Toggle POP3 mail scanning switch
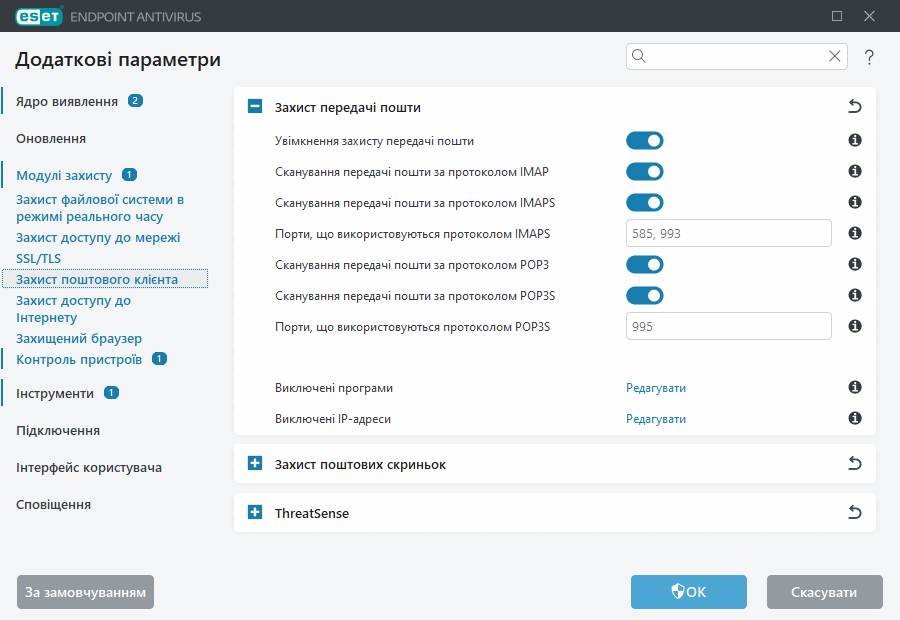 tap(645, 265)
